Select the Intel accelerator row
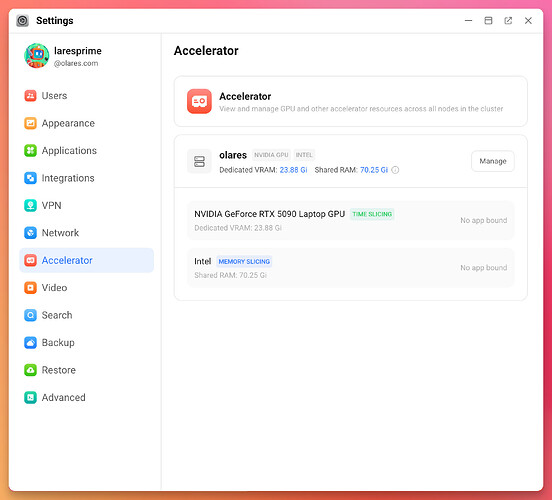 351,268
